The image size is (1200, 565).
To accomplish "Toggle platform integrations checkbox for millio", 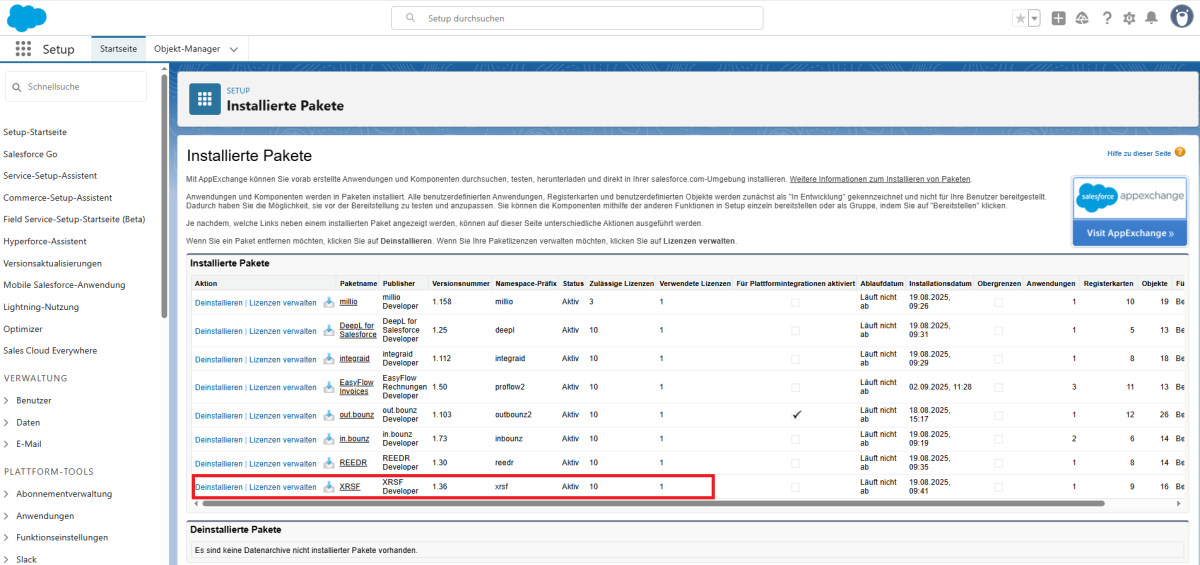I will 796,301.
